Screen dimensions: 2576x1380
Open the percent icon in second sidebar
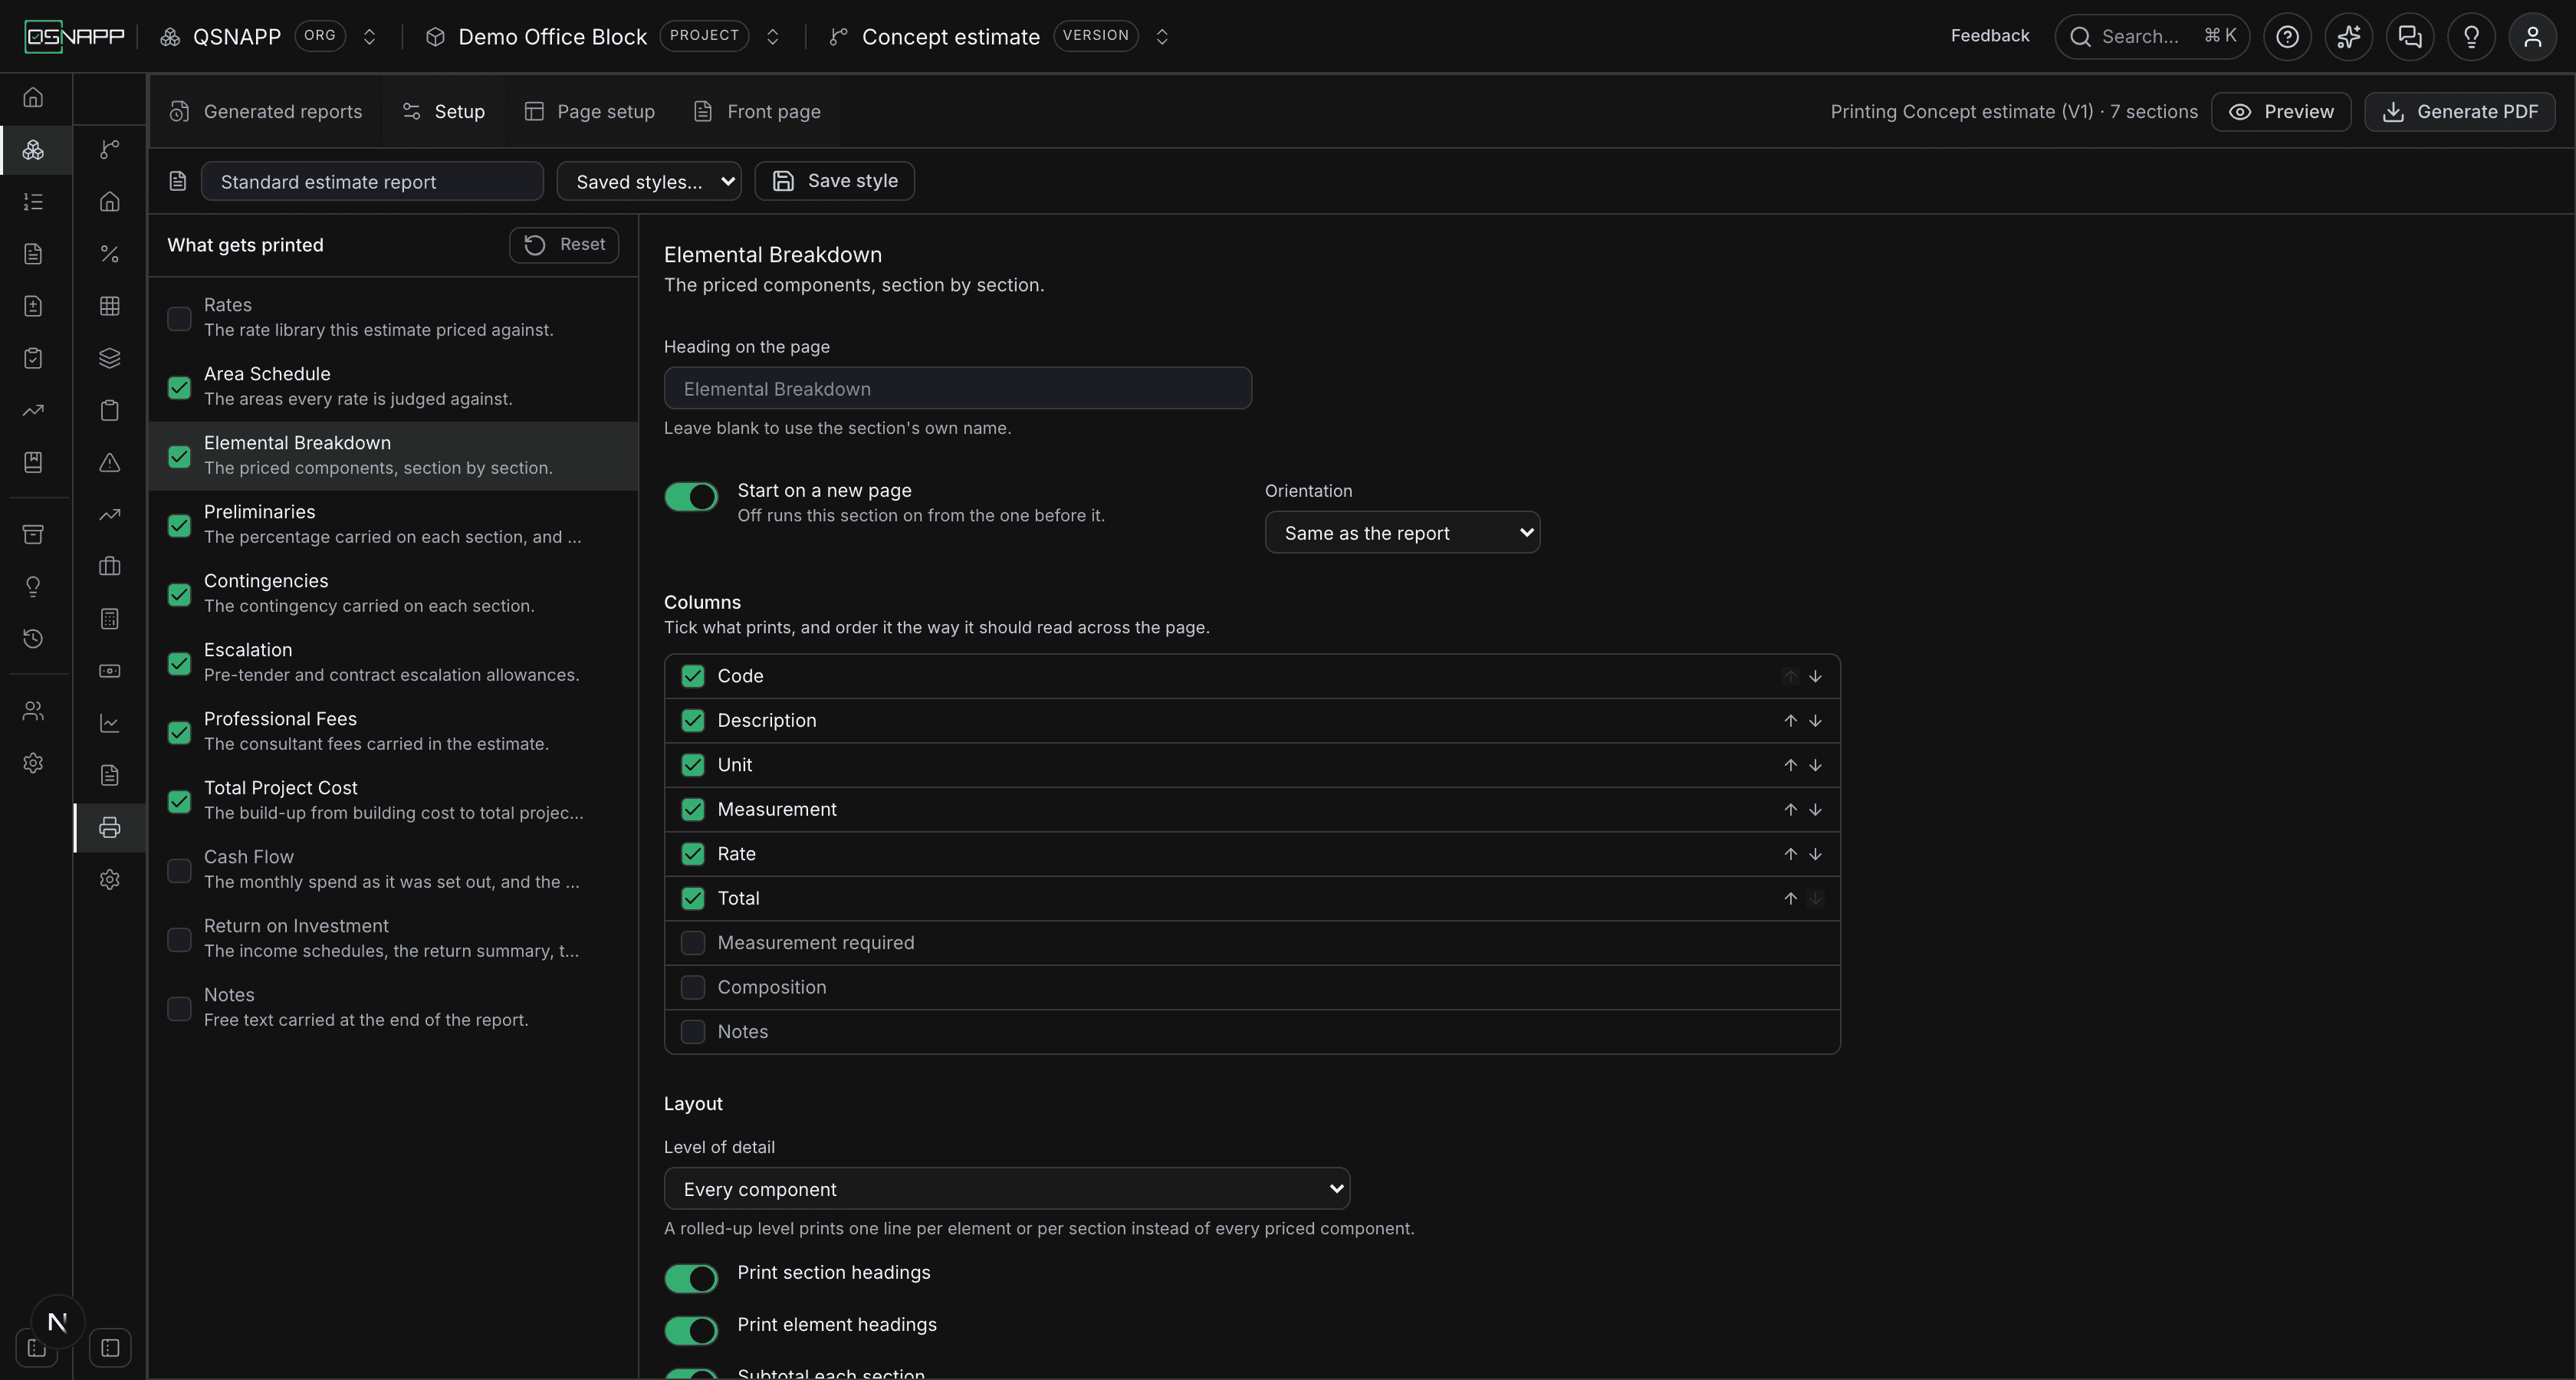pyautogui.click(x=110, y=254)
